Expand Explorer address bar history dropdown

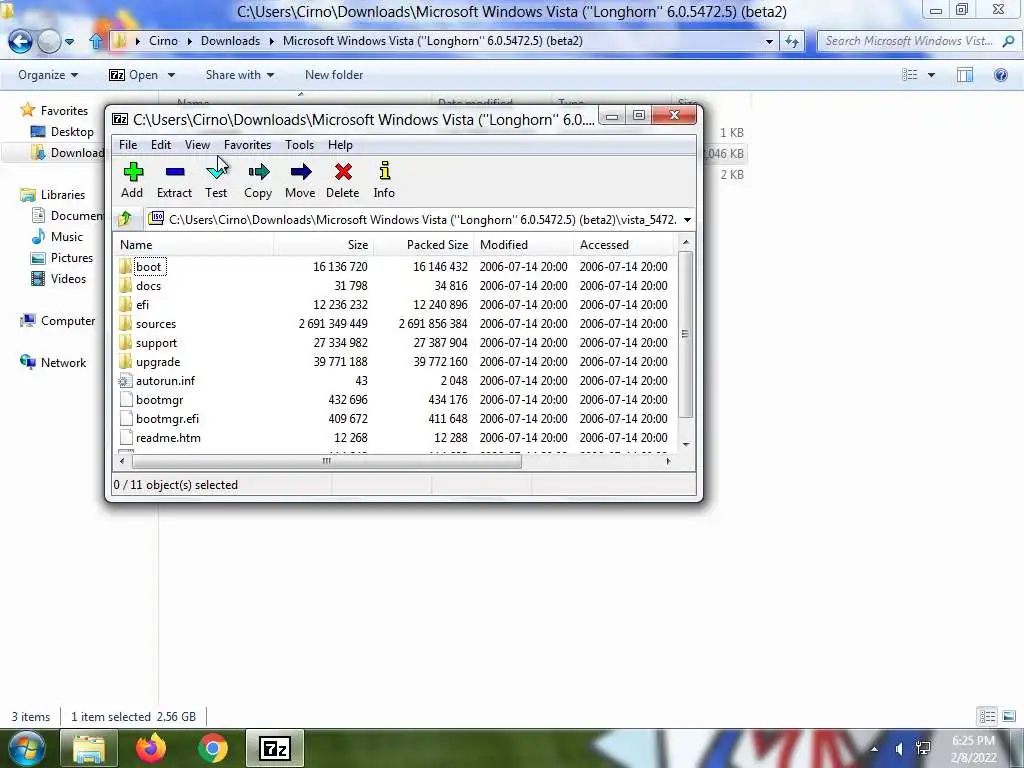point(769,42)
